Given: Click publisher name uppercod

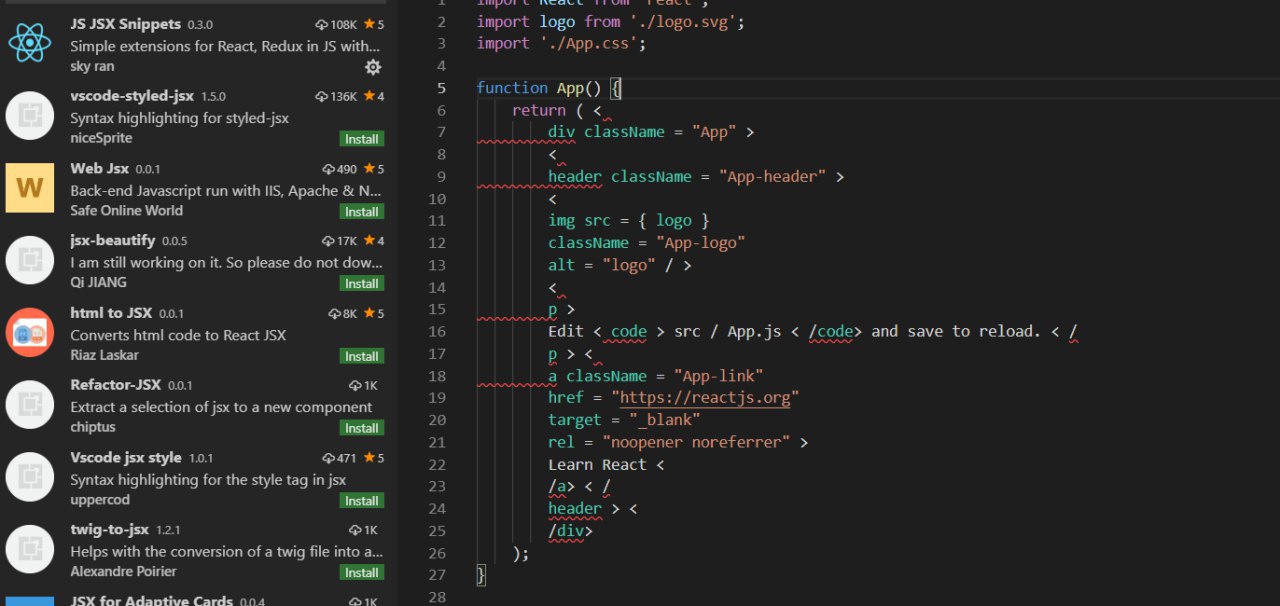Looking at the screenshot, I should (100, 499).
